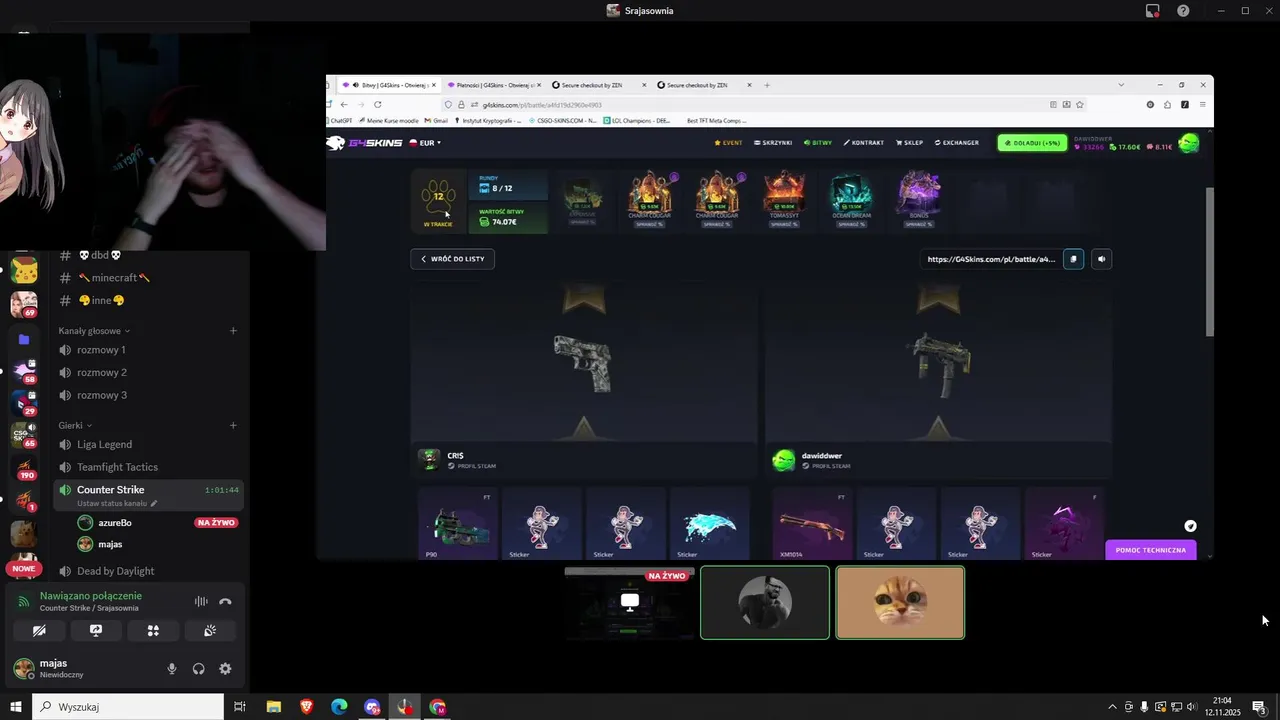1280x720 pixels.
Task: Open the soundboard button
Action: (210, 631)
